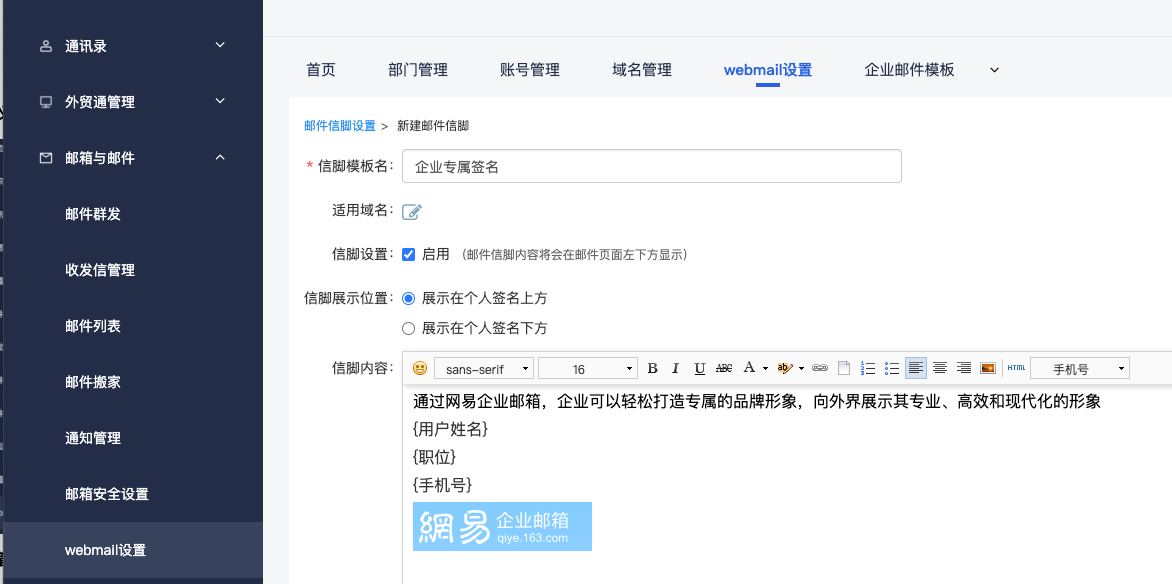Select the webmail设置 top tab
This screenshot has width=1172, height=584.
coord(768,70)
